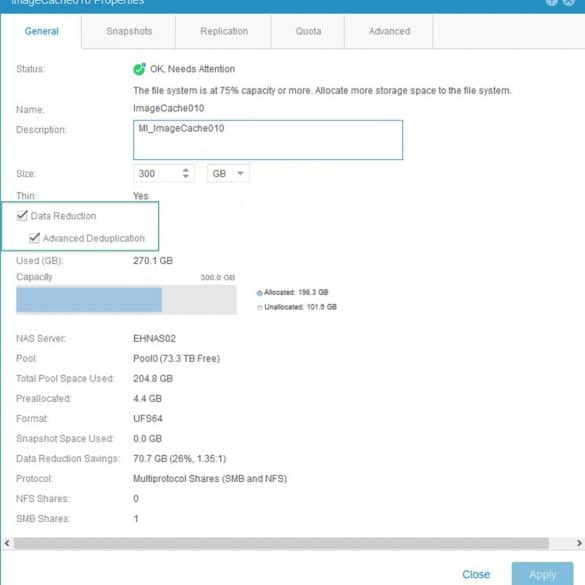Screen dimensions: 585x585
Task: Toggle the Data Reduction checkbox
Action: coord(22,215)
